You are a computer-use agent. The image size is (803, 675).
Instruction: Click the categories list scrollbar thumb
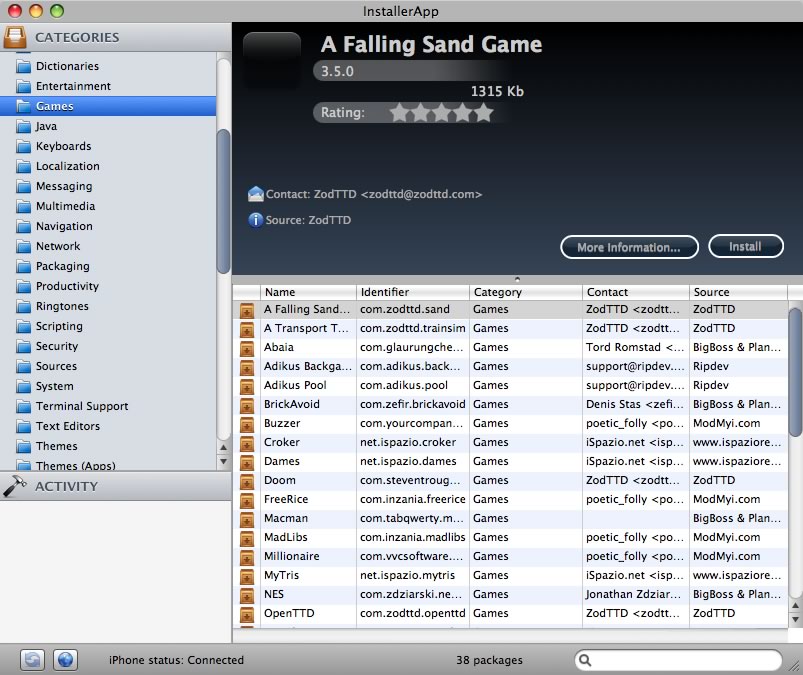[x=223, y=201]
